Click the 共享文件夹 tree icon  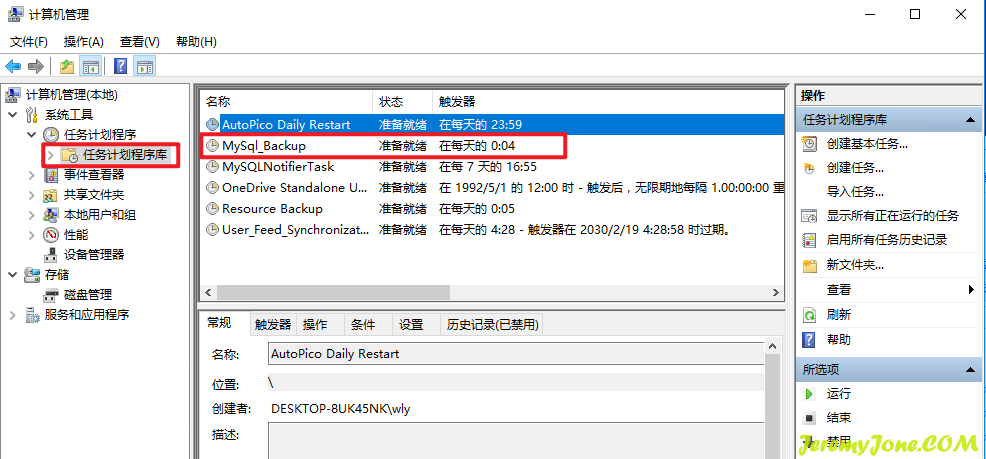coord(51,195)
